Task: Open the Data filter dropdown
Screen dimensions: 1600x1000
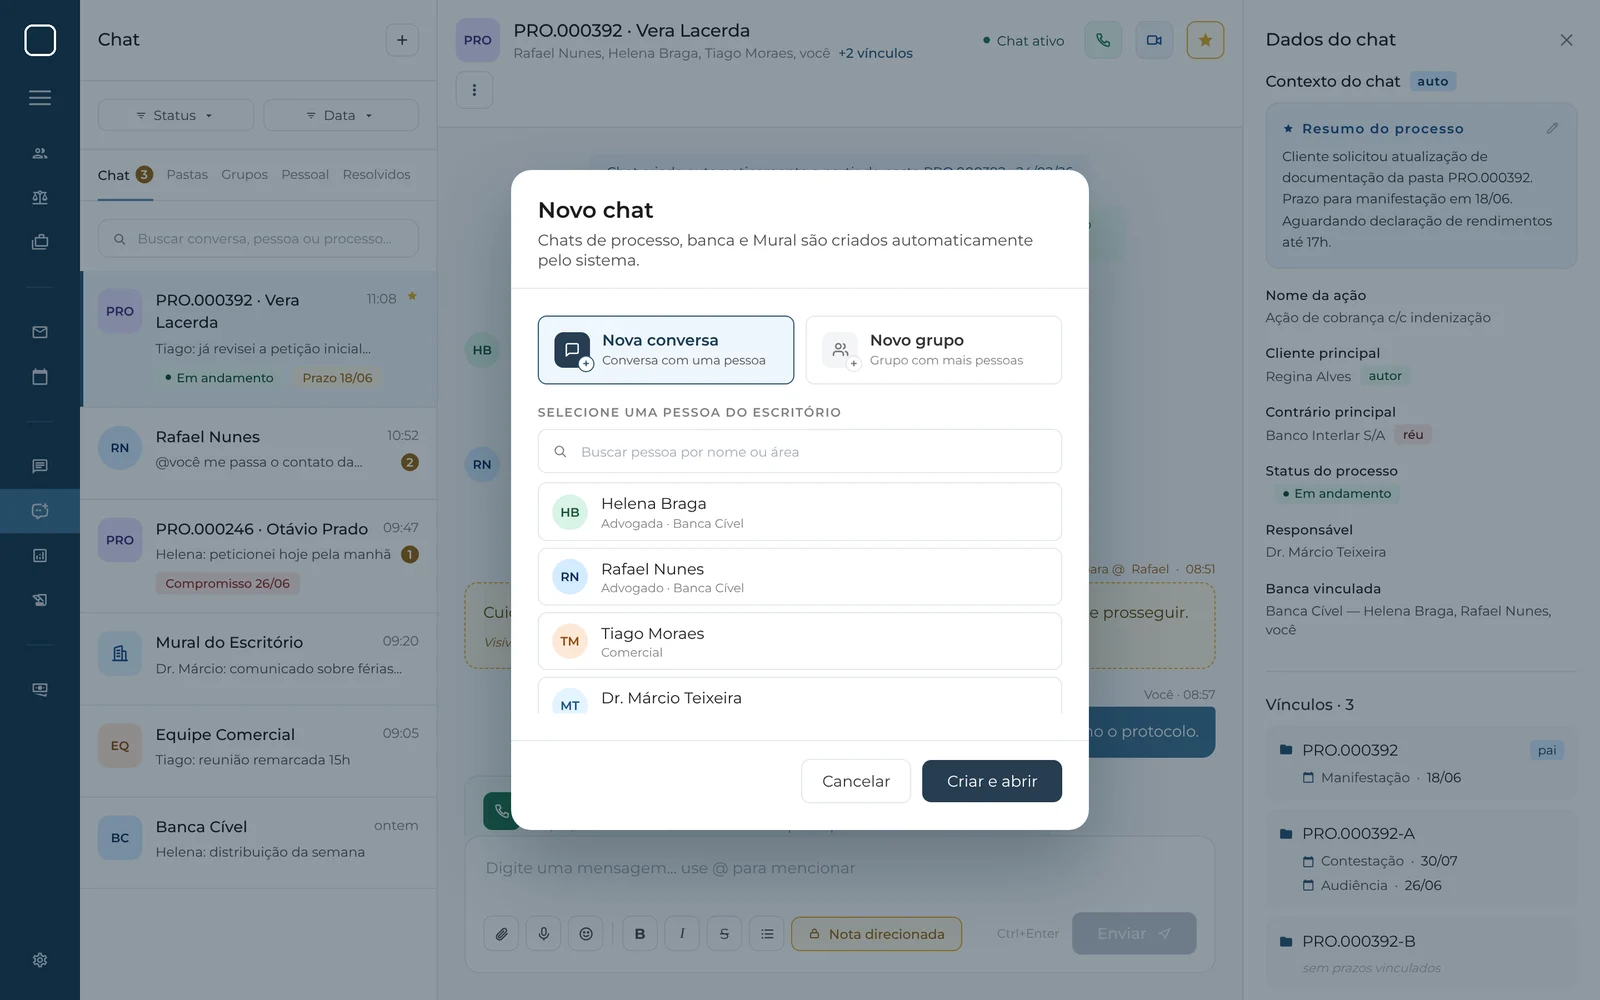Action: tap(340, 115)
